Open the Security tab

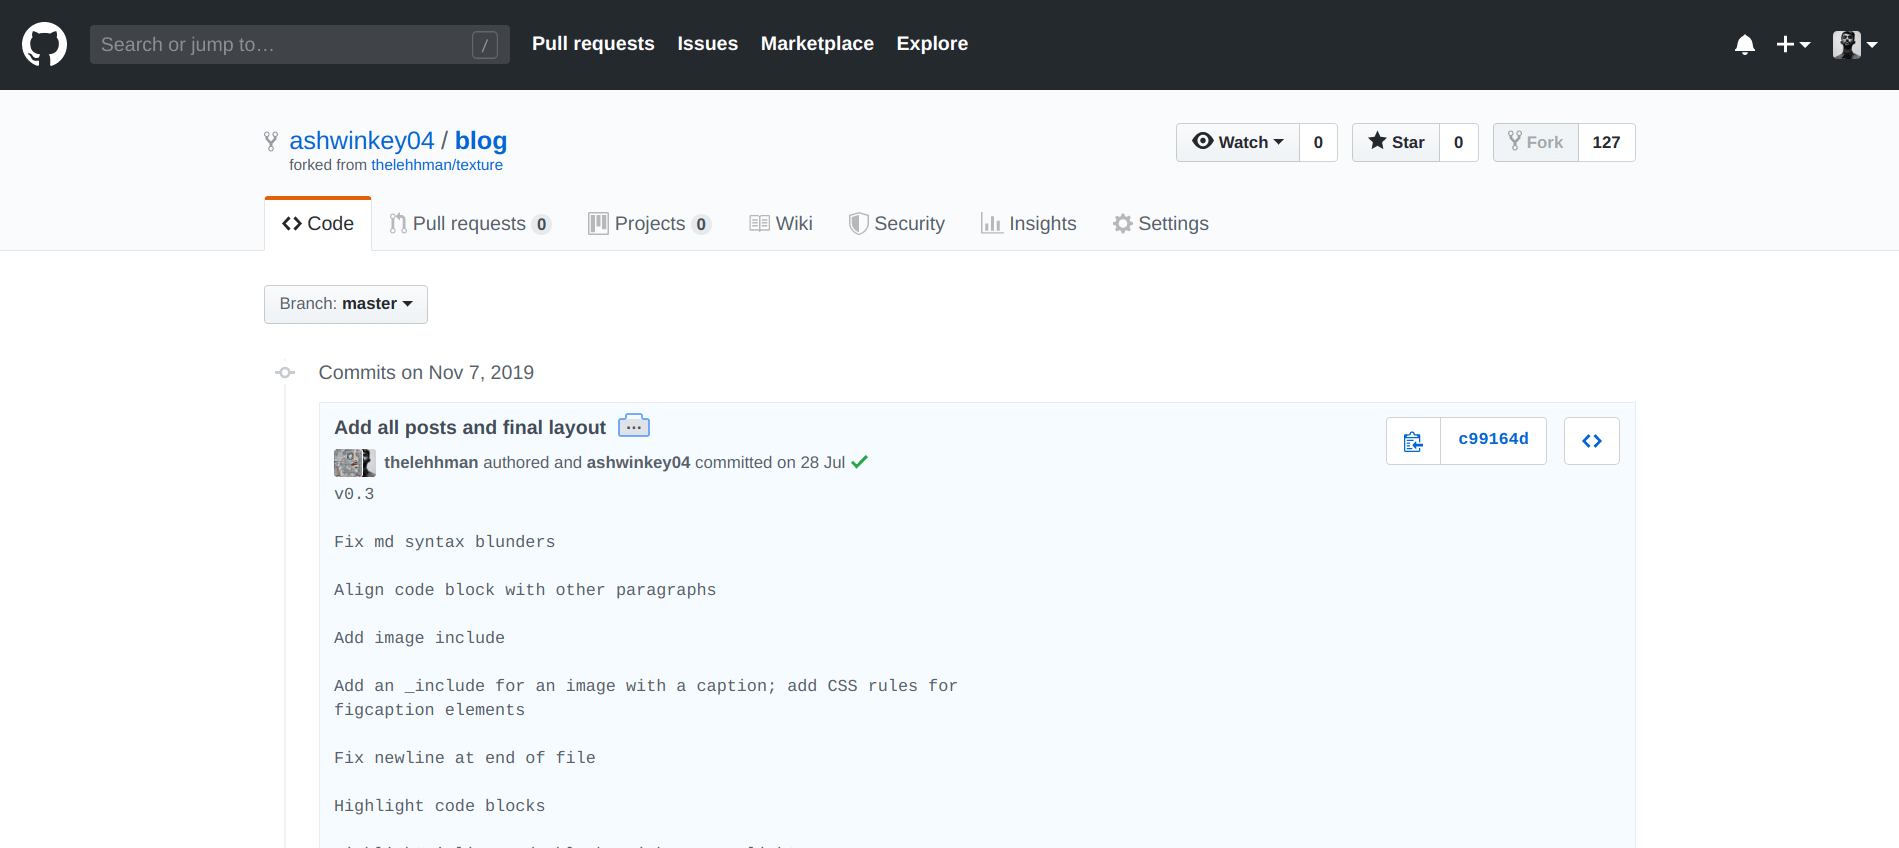(x=897, y=224)
